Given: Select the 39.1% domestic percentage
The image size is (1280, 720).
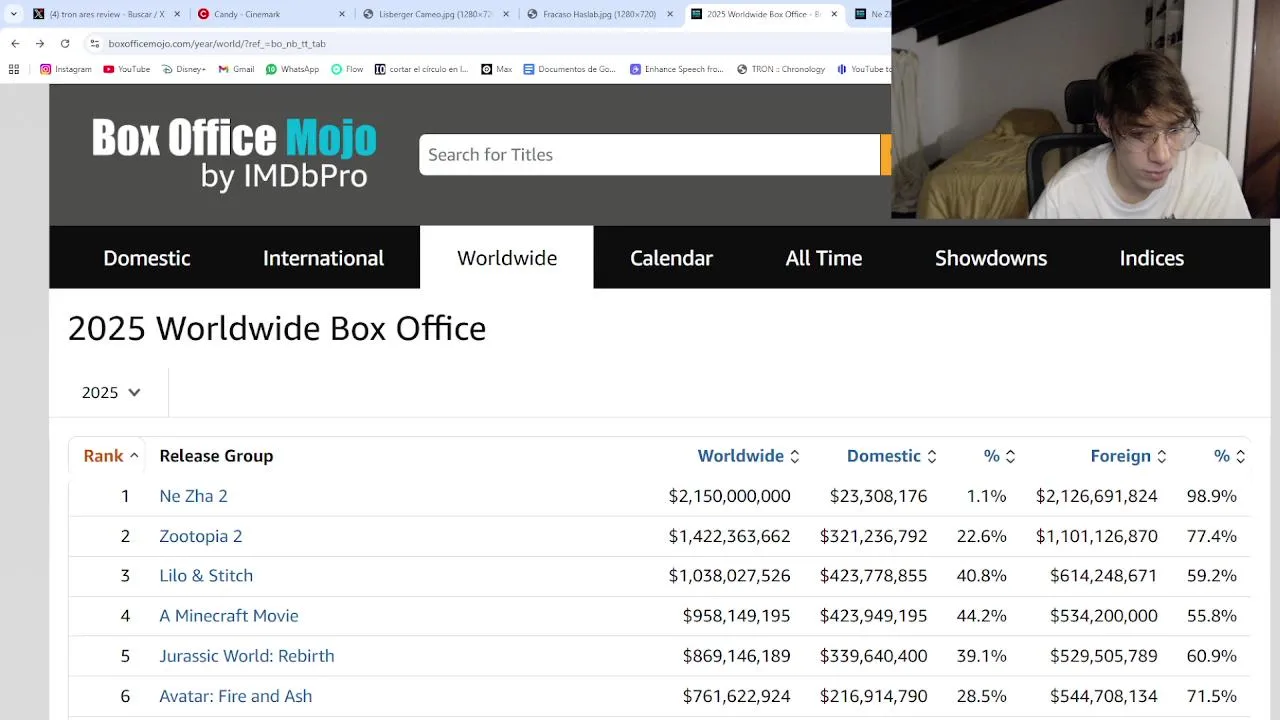Looking at the screenshot, I should click(981, 656).
